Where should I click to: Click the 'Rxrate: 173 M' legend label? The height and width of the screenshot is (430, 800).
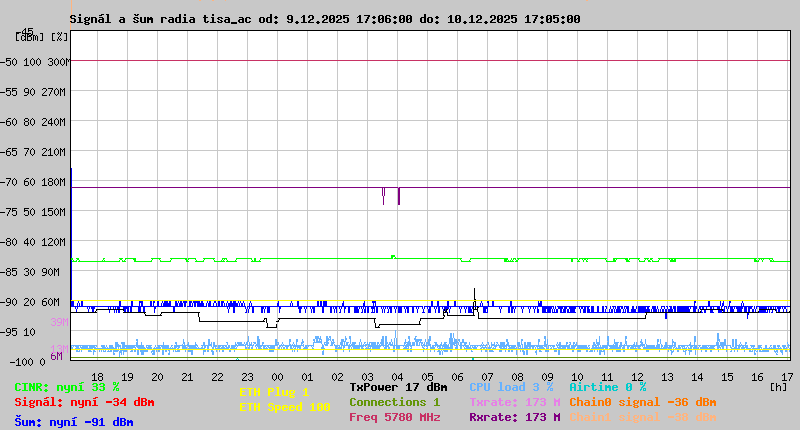(515, 417)
